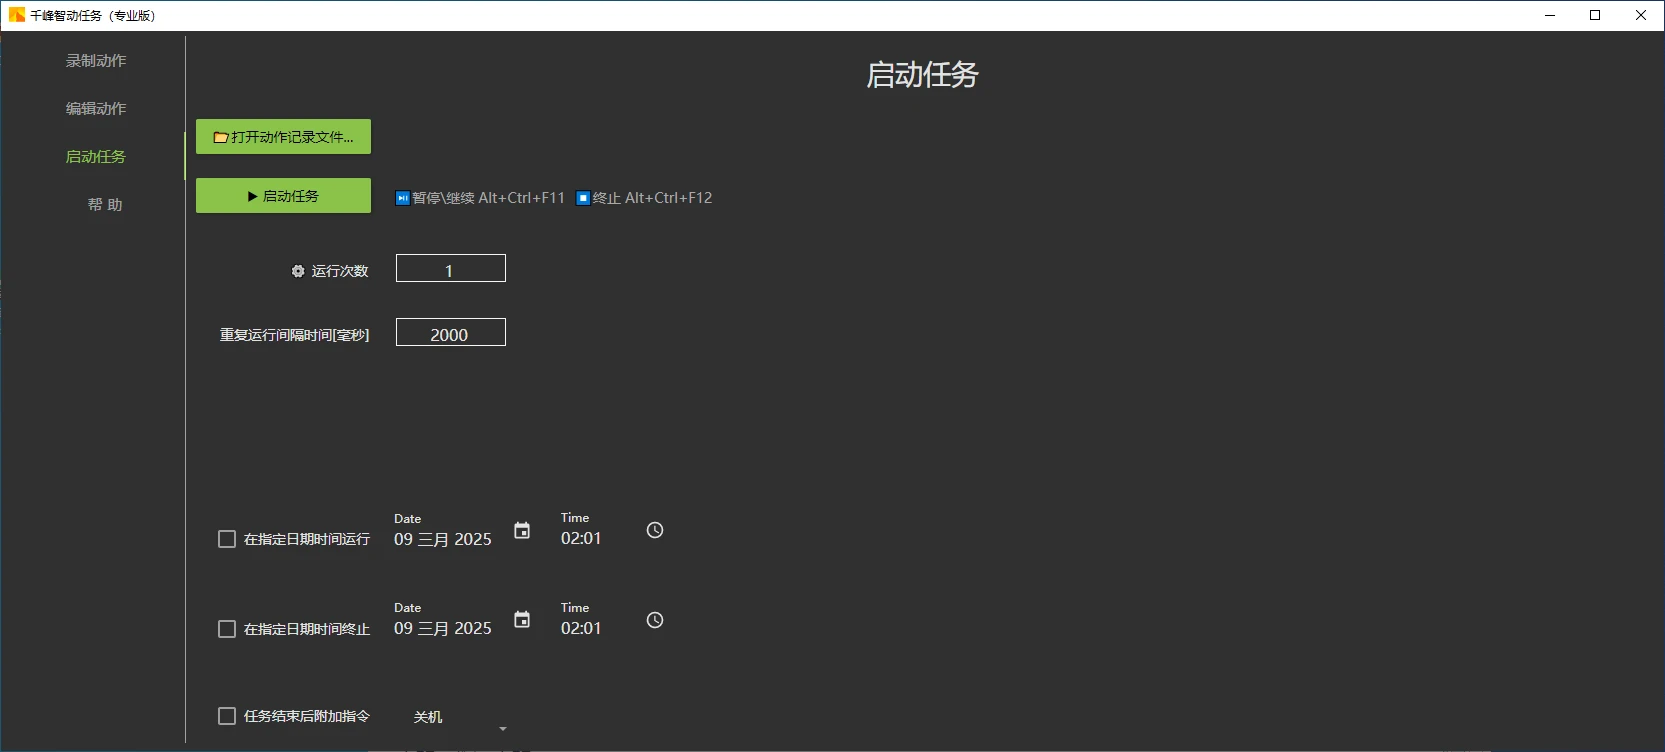Open the 帮助 page from the sidebar
Image resolution: width=1665 pixels, height=752 pixels.
click(x=105, y=205)
